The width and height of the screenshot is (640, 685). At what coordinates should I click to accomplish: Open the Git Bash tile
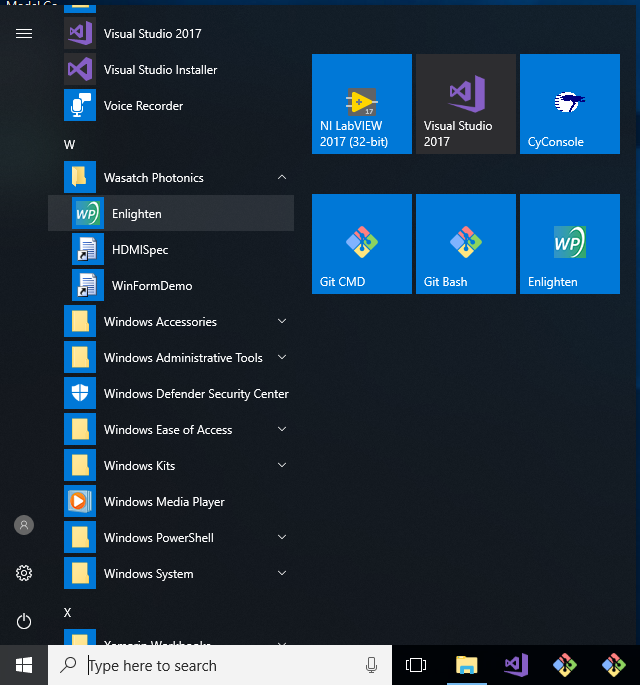(465, 244)
